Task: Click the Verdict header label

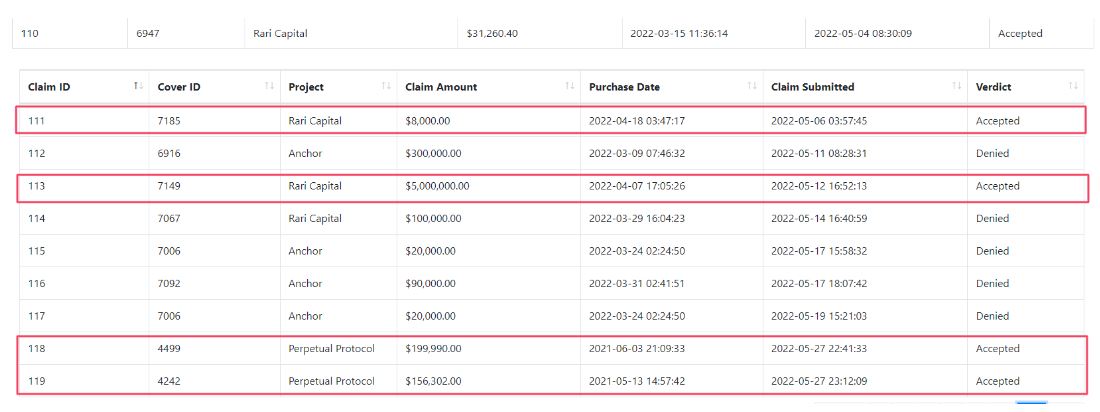Action: [x=993, y=87]
